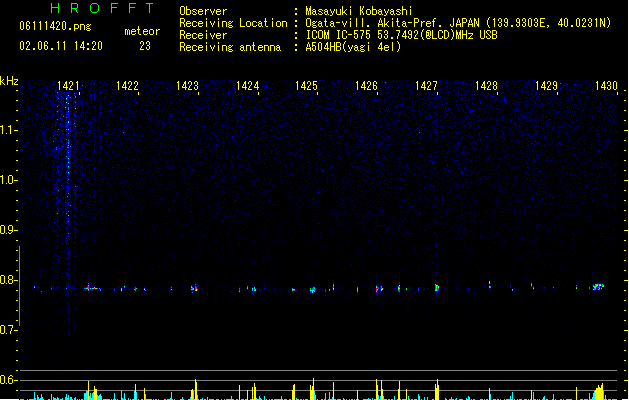The height and width of the screenshot is (400, 629).
Task: Click the Receiving antenna label
Action: point(230,47)
